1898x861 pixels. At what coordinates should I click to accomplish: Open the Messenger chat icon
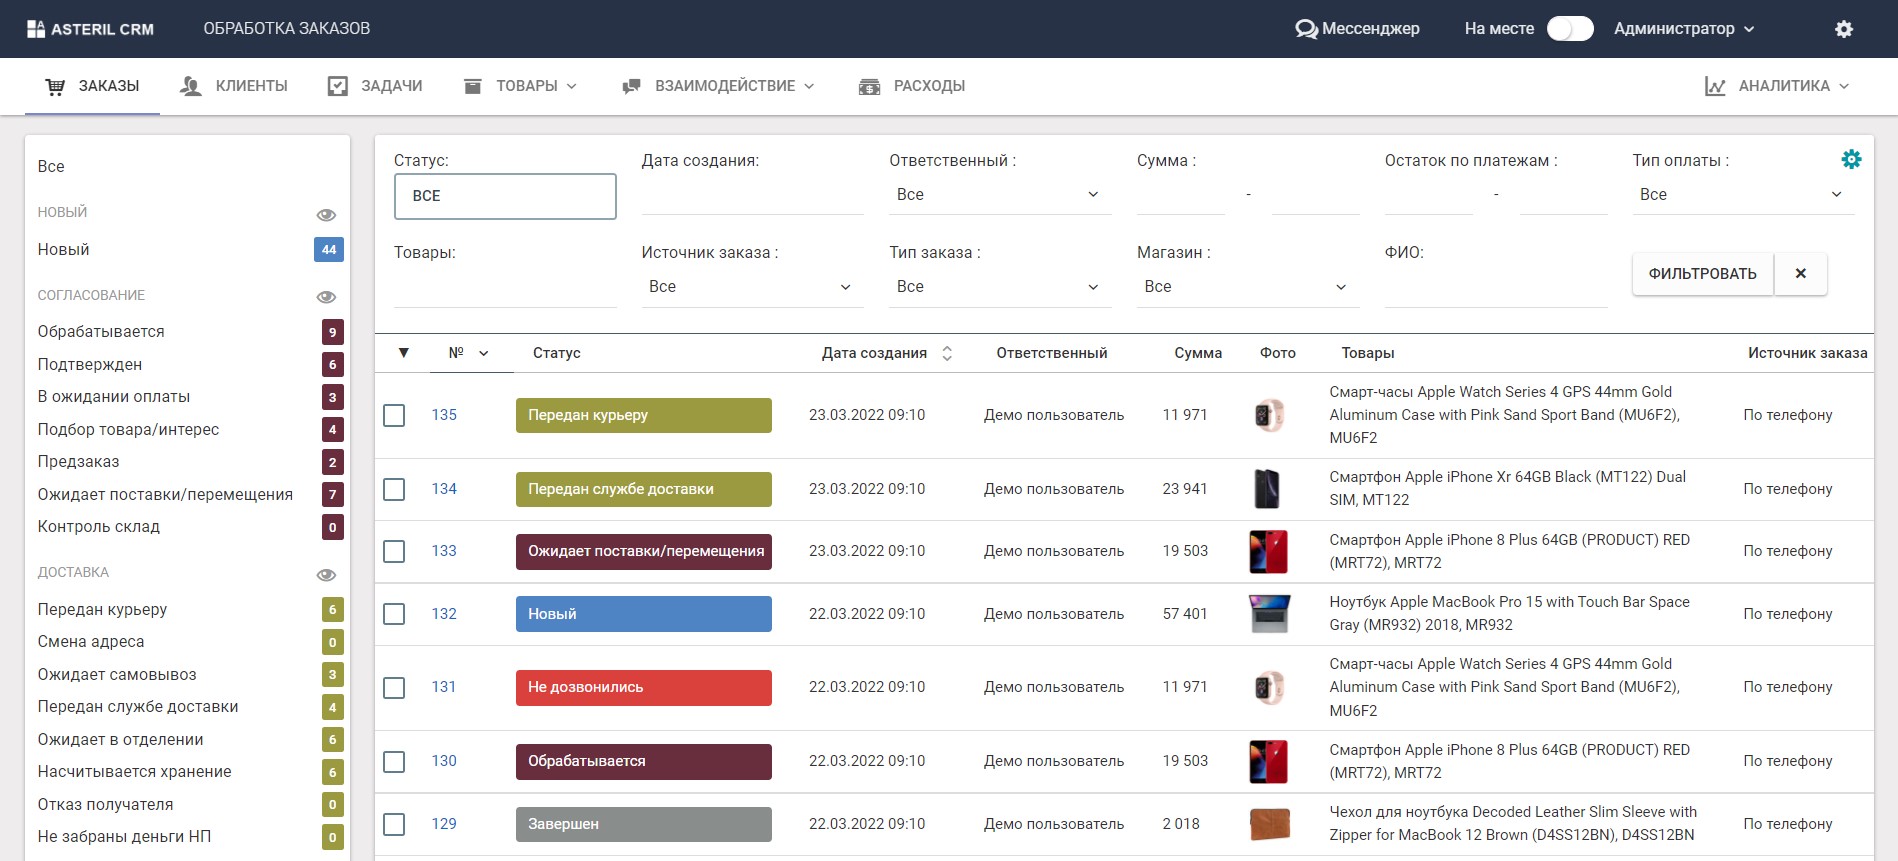coord(1306,29)
